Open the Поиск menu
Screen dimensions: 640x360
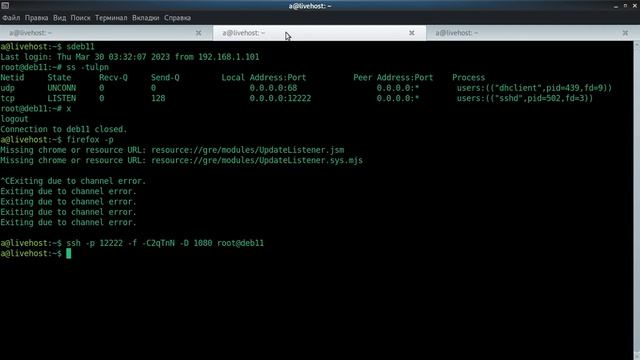click(x=80, y=18)
